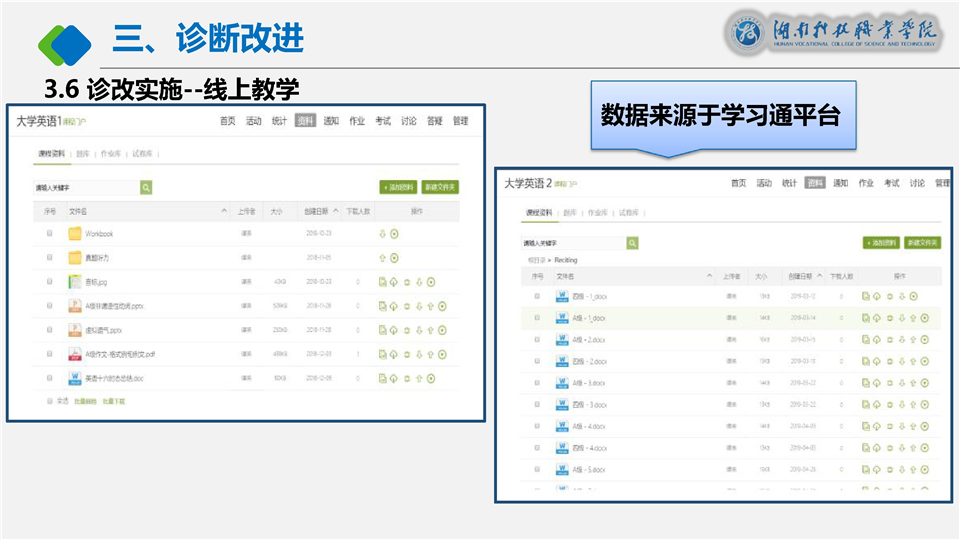The height and width of the screenshot is (540, 960).
Task: Click Word icon of 英语十六时态总结.doc
Action: pyautogui.click(x=75, y=378)
